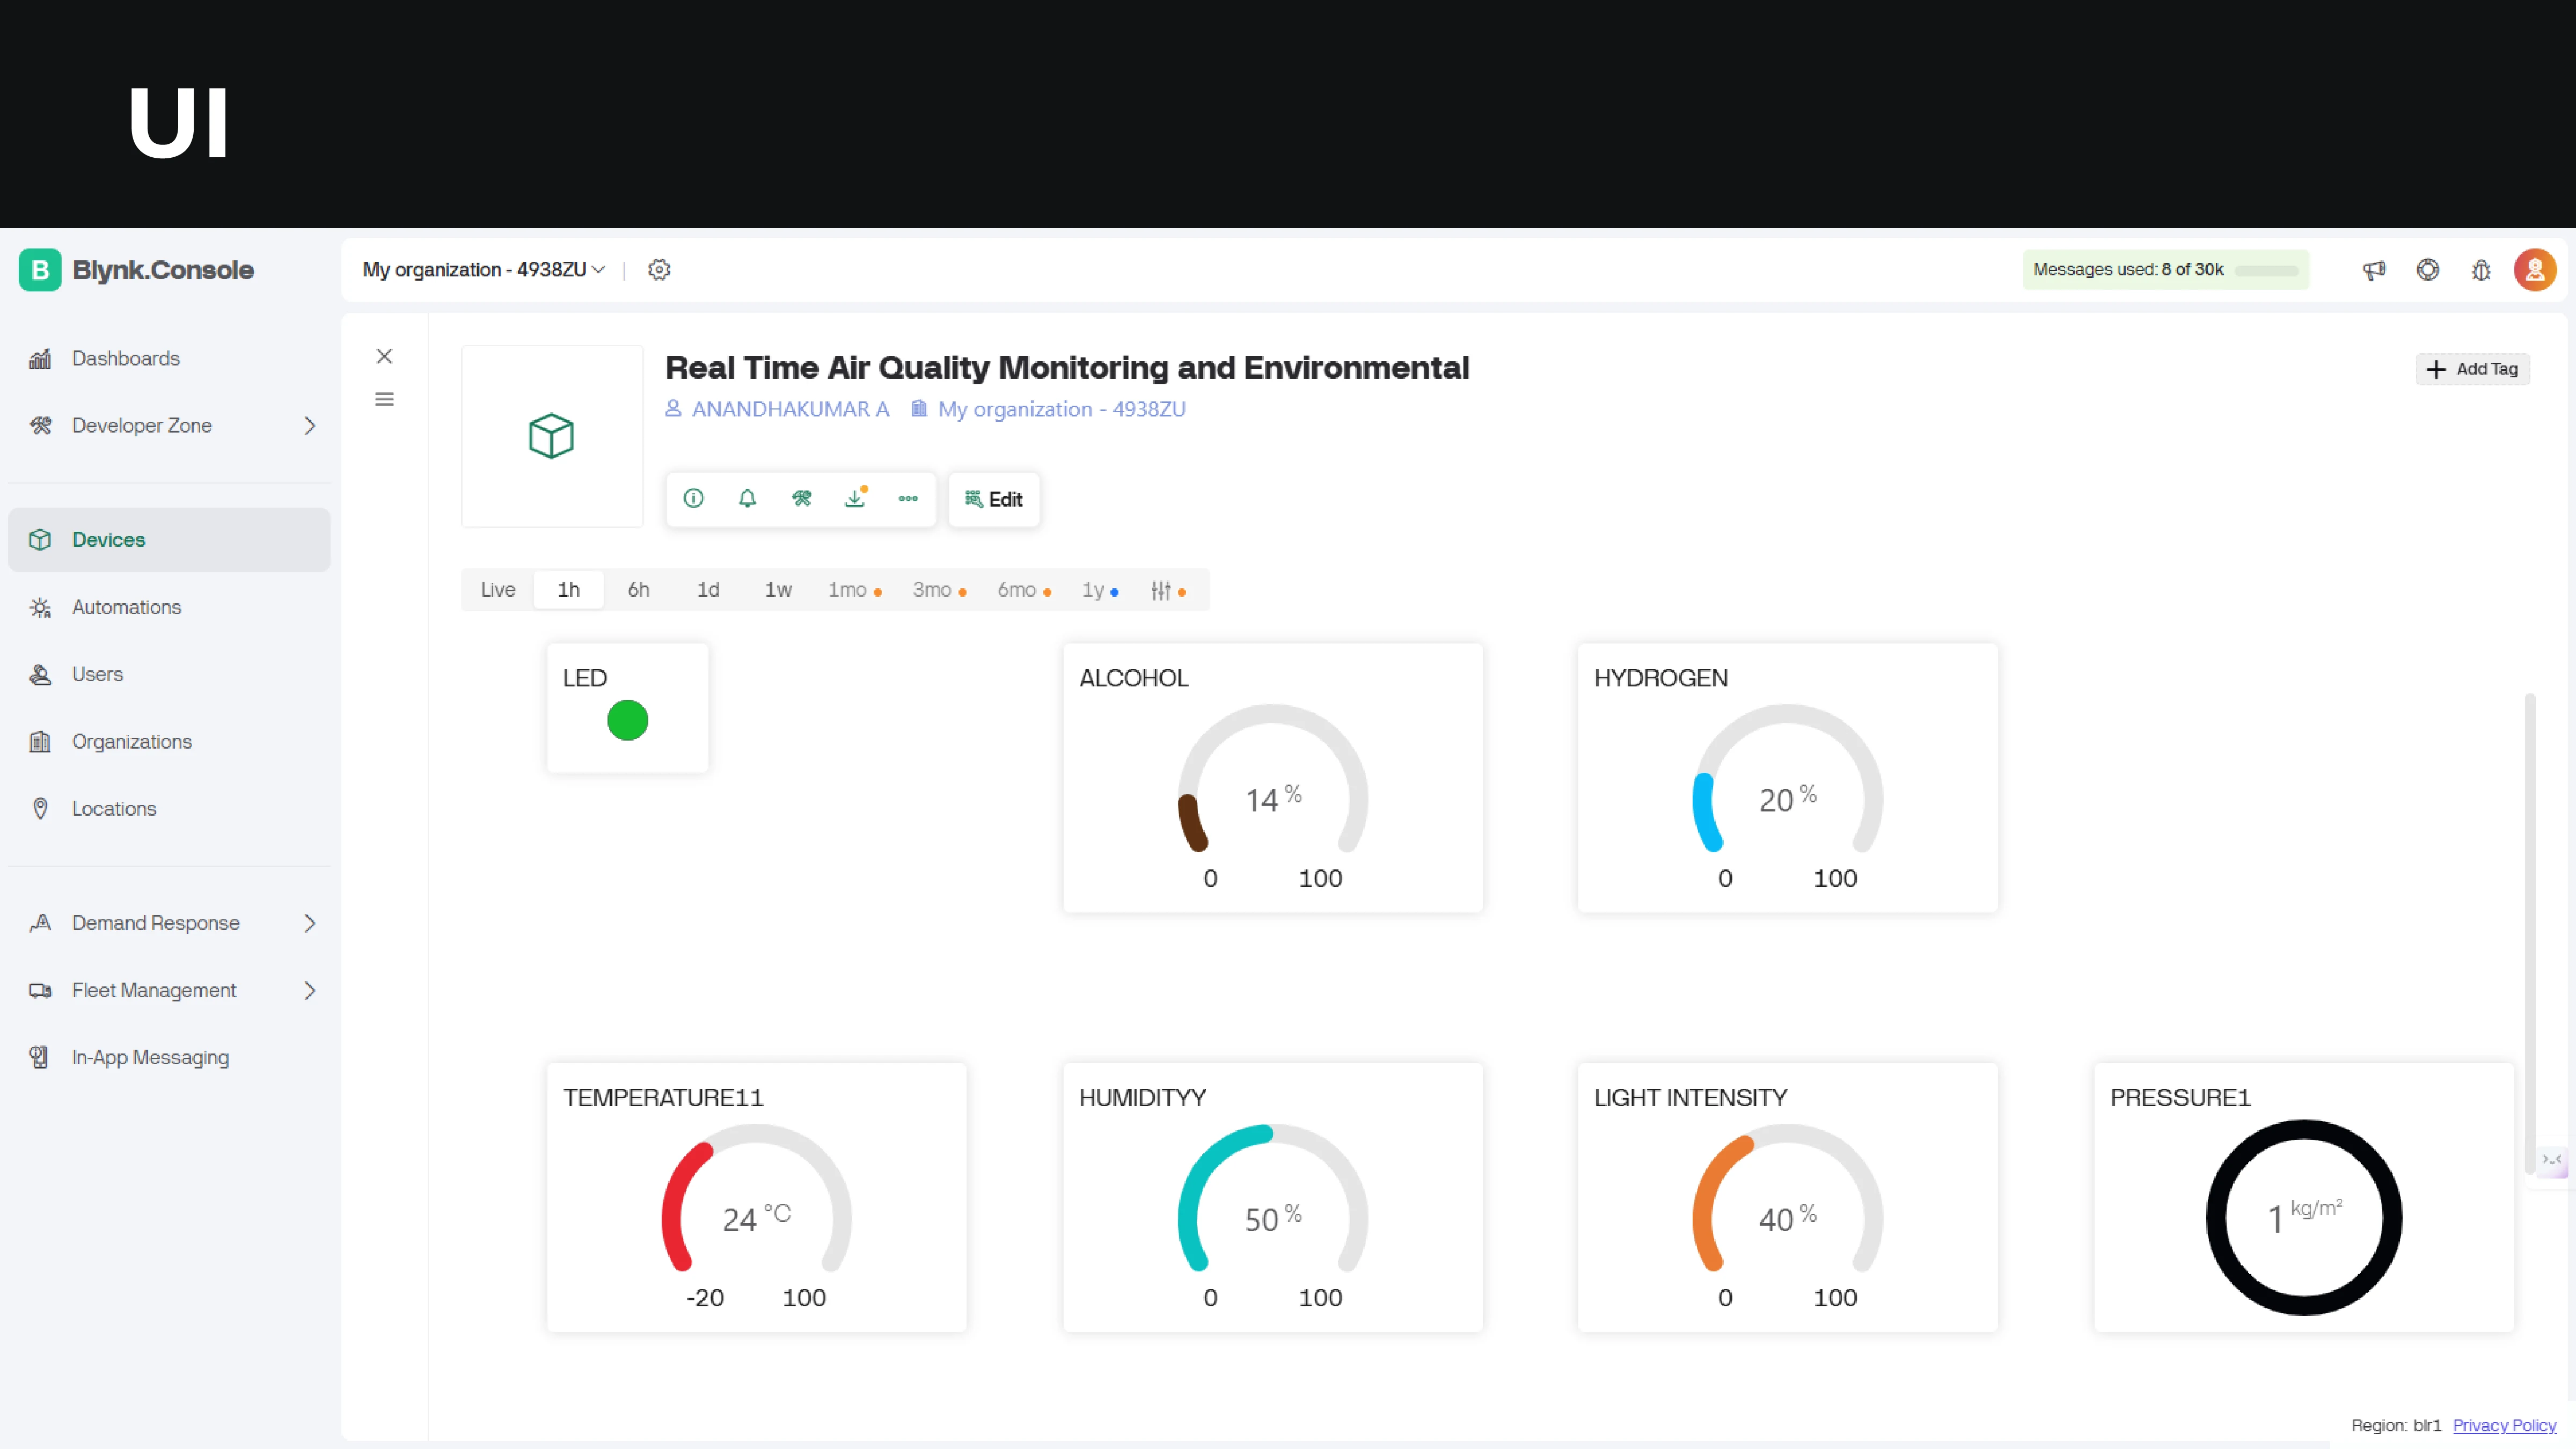Click the device info icon
The image size is (2576, 1449).
tap(693, 498)
